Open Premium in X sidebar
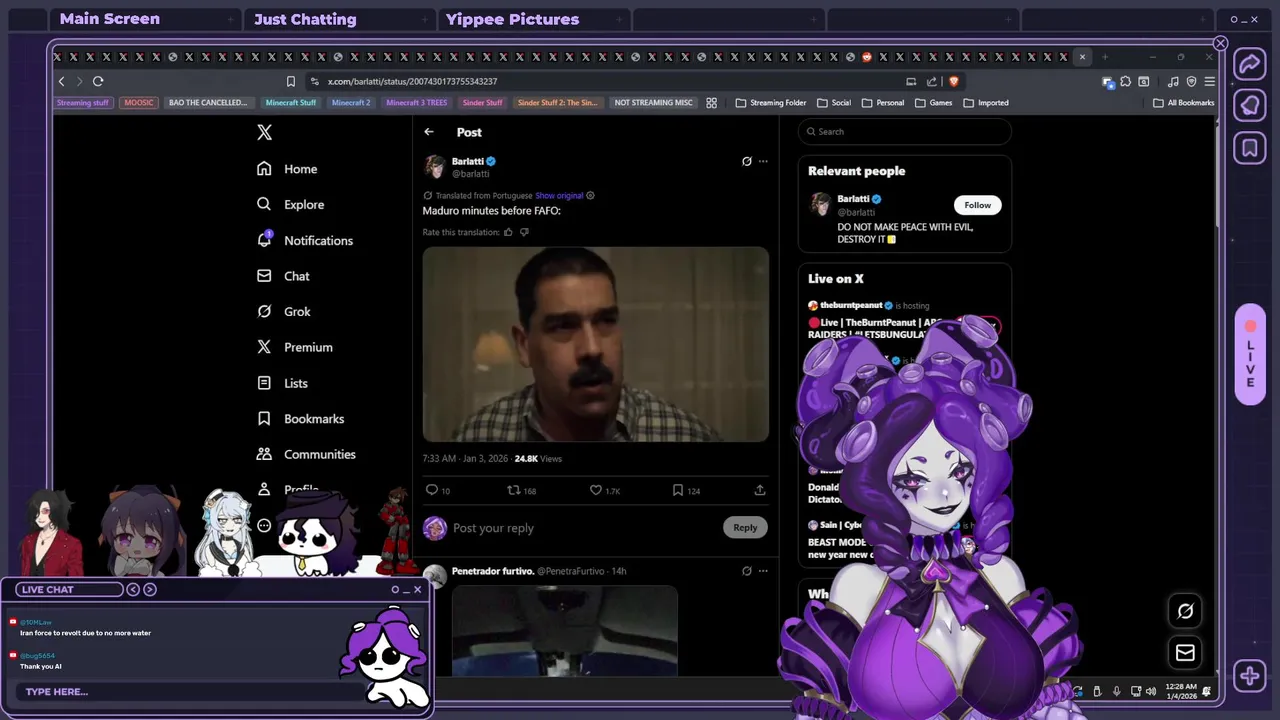The image size is (1280, 720). [x=294, y=347]
